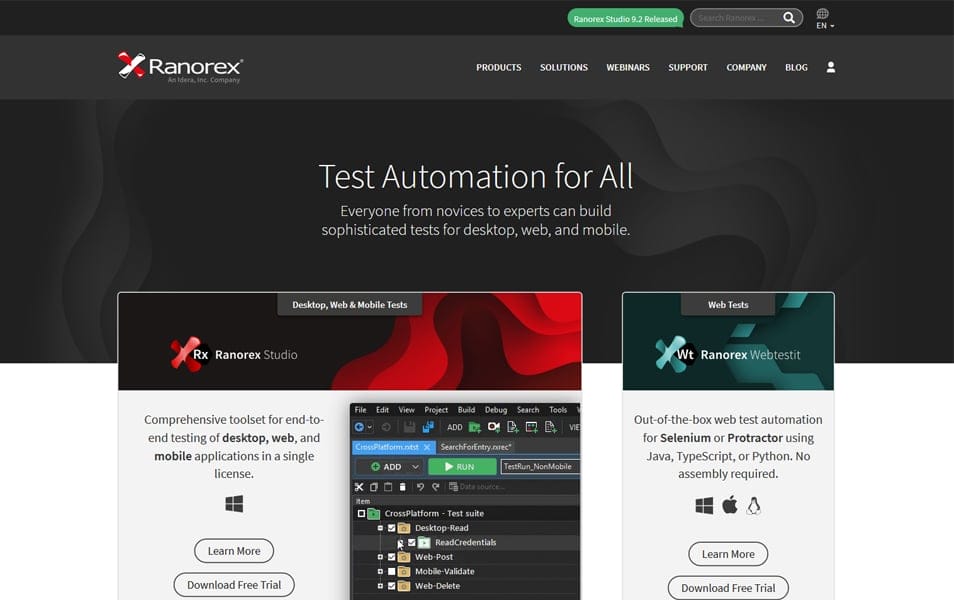Viewport: 954px width, 600px height.
Task: Open the COMPANY menu
Action: coord(746,68)
